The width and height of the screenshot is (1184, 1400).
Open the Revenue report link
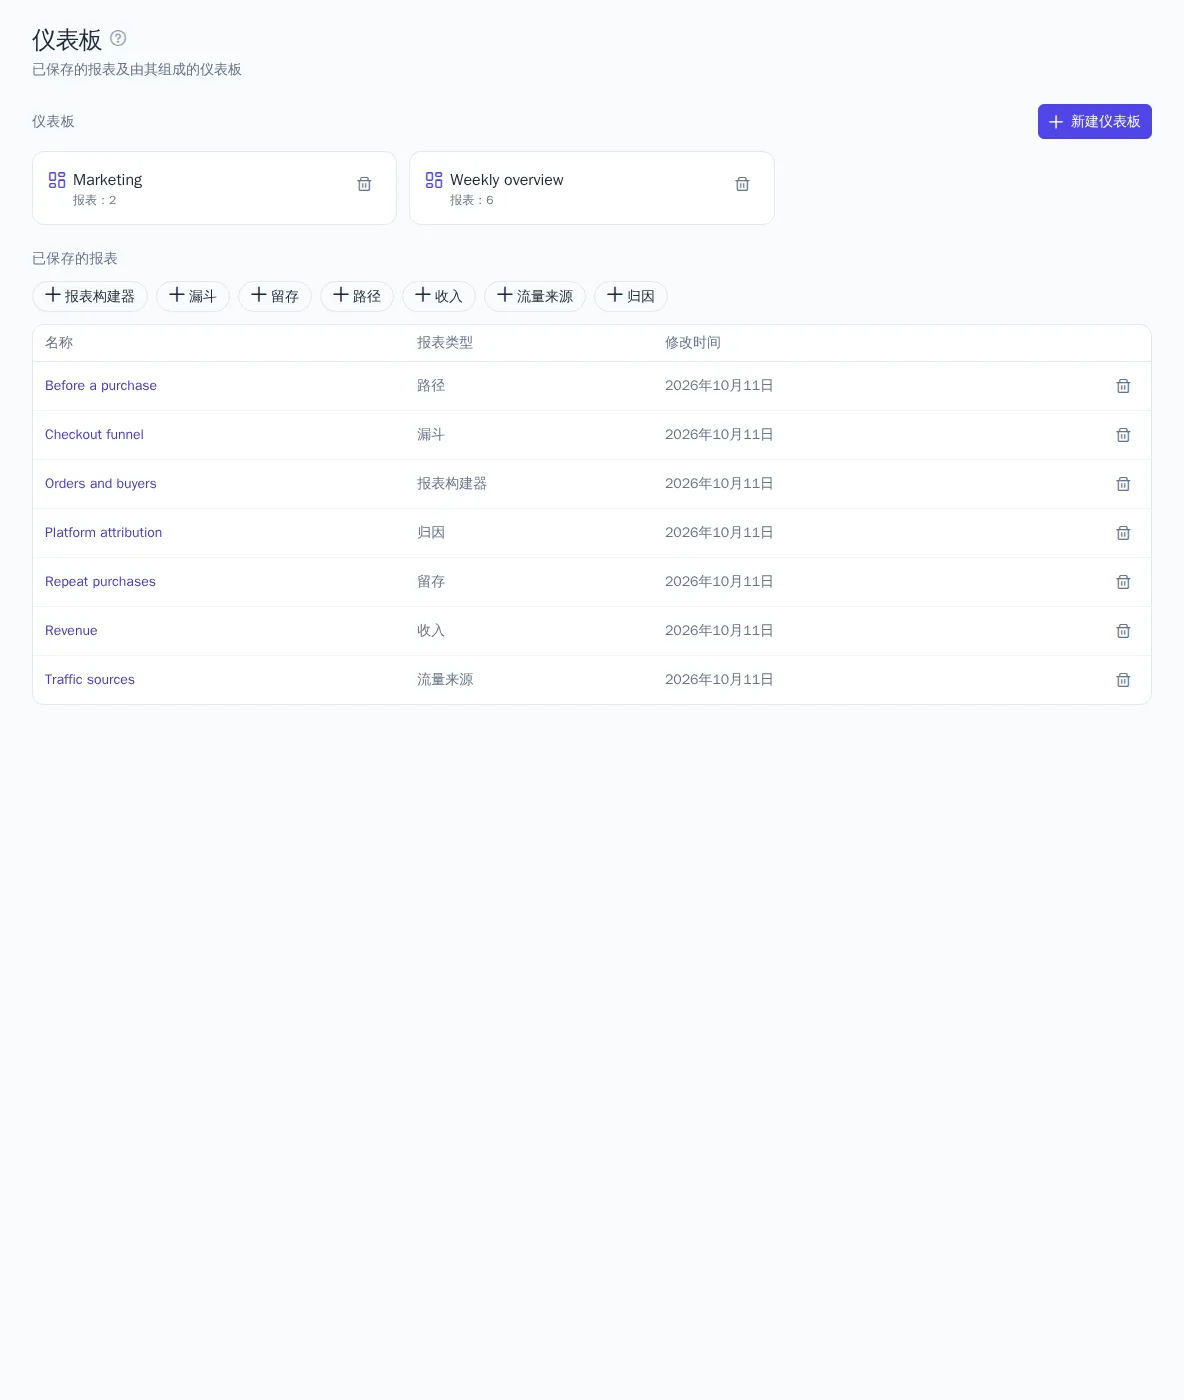(71, 631)
